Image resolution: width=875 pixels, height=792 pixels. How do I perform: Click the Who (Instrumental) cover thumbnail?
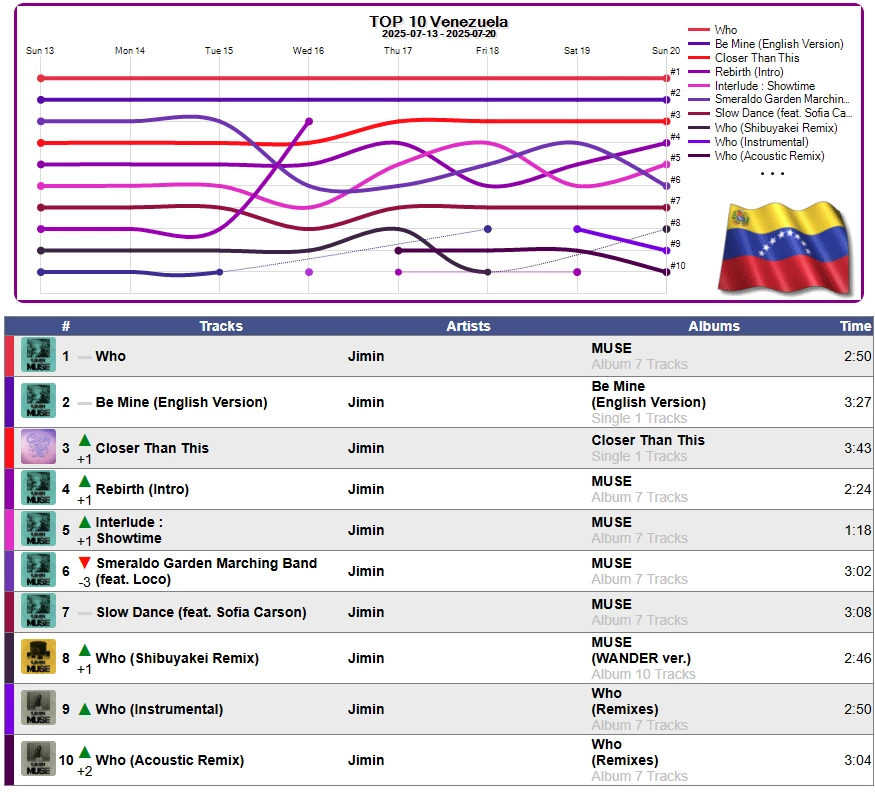(39, 708)
